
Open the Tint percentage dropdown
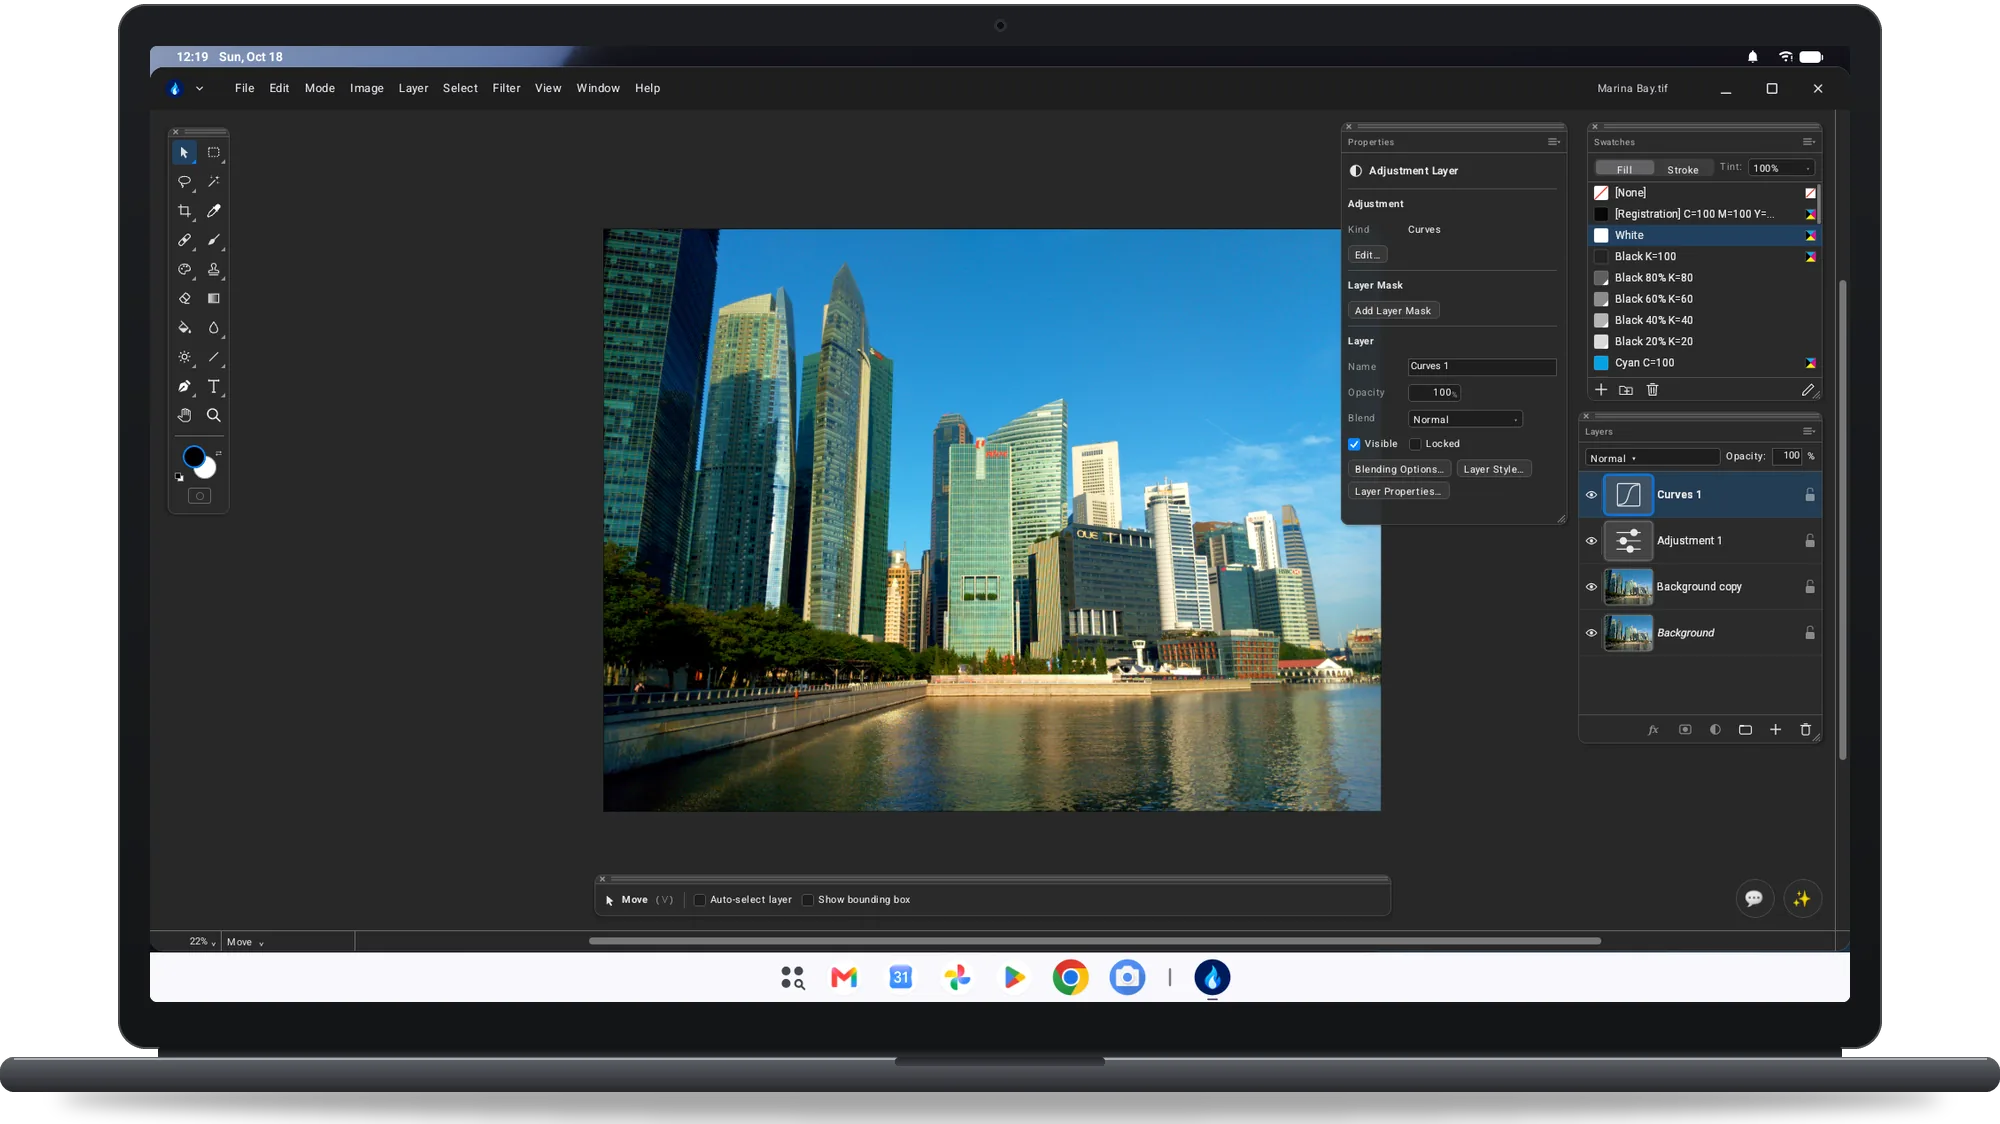(x=1781, y=168)
